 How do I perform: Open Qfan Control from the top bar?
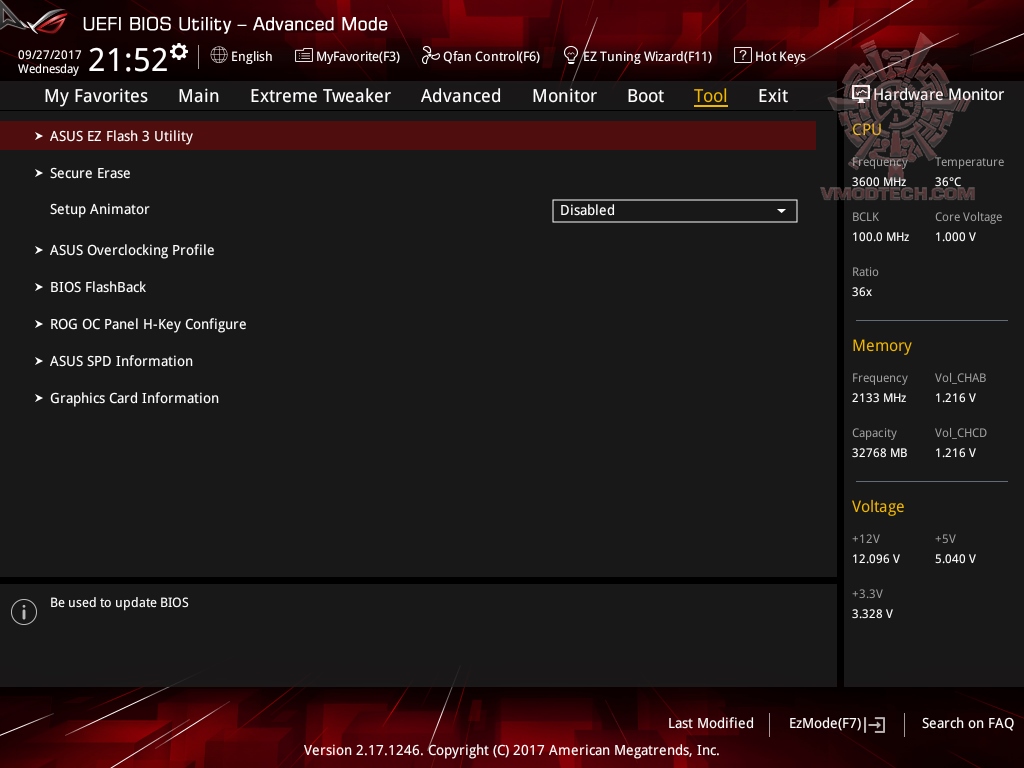click(481, 56)
